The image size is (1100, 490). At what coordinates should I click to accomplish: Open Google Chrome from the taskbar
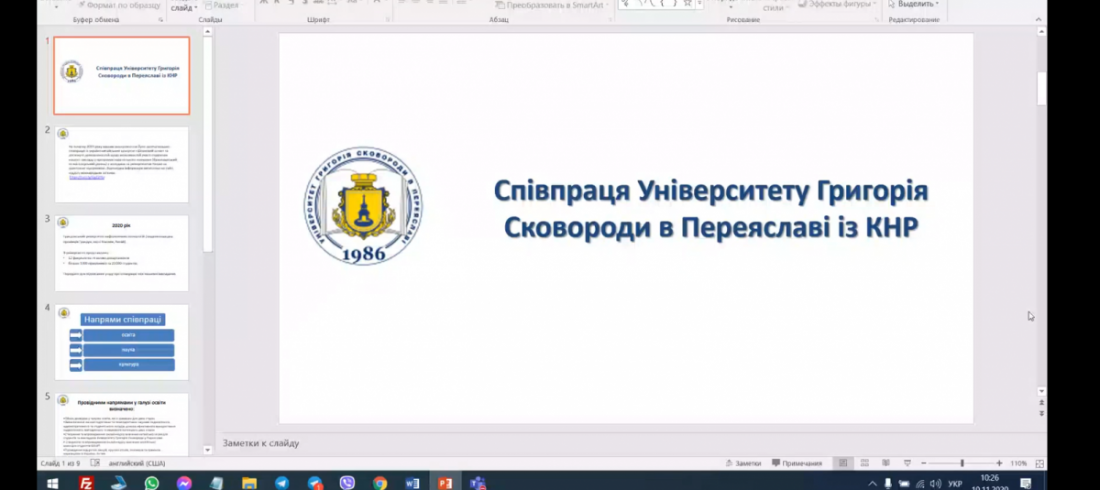point(380,483)
